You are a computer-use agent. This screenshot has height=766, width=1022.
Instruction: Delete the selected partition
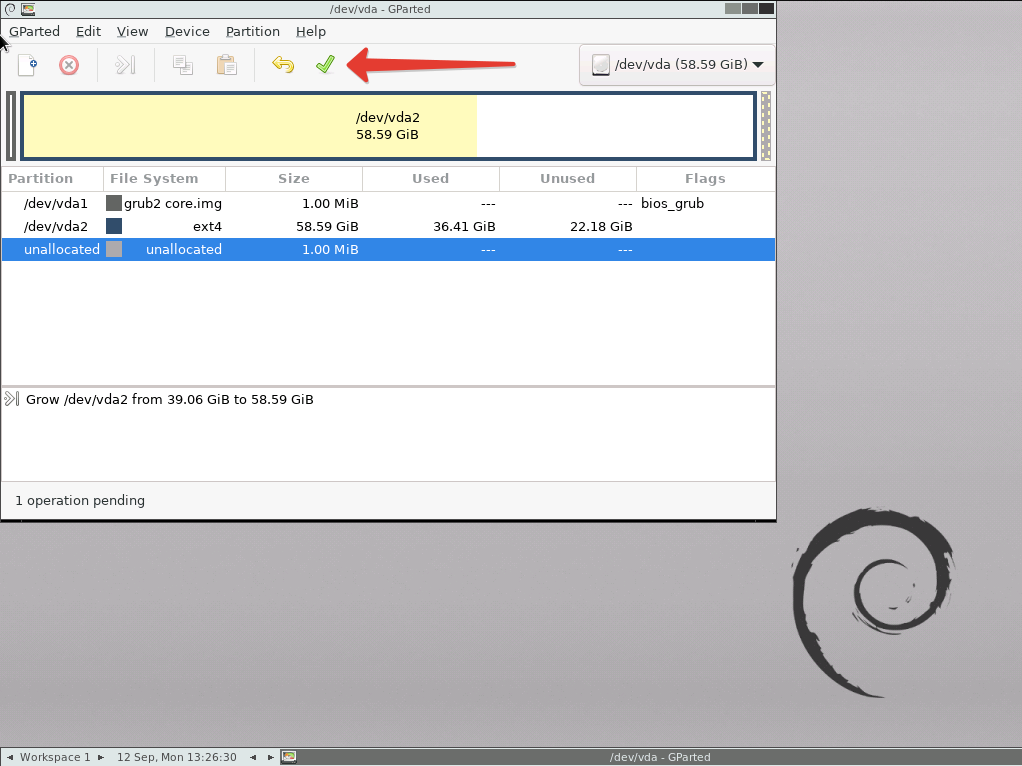(x=68, y=65)
